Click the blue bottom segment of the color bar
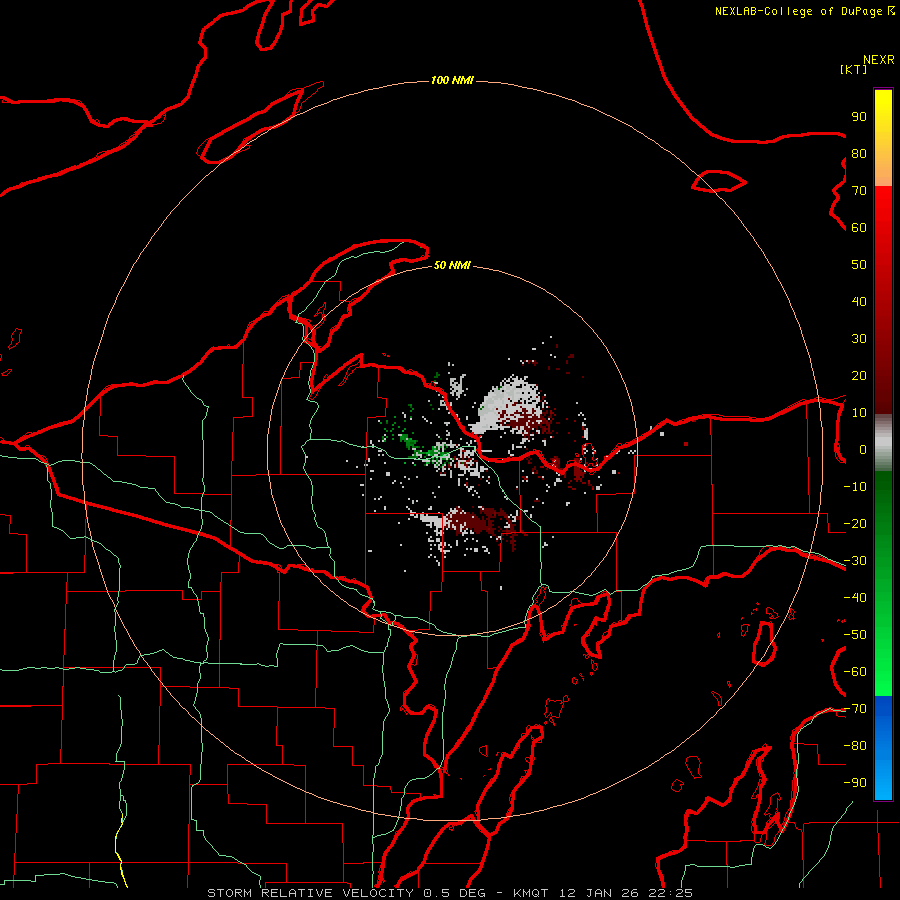Image resolution: width=900 pixels, height=900 pixels. [883, 748]
